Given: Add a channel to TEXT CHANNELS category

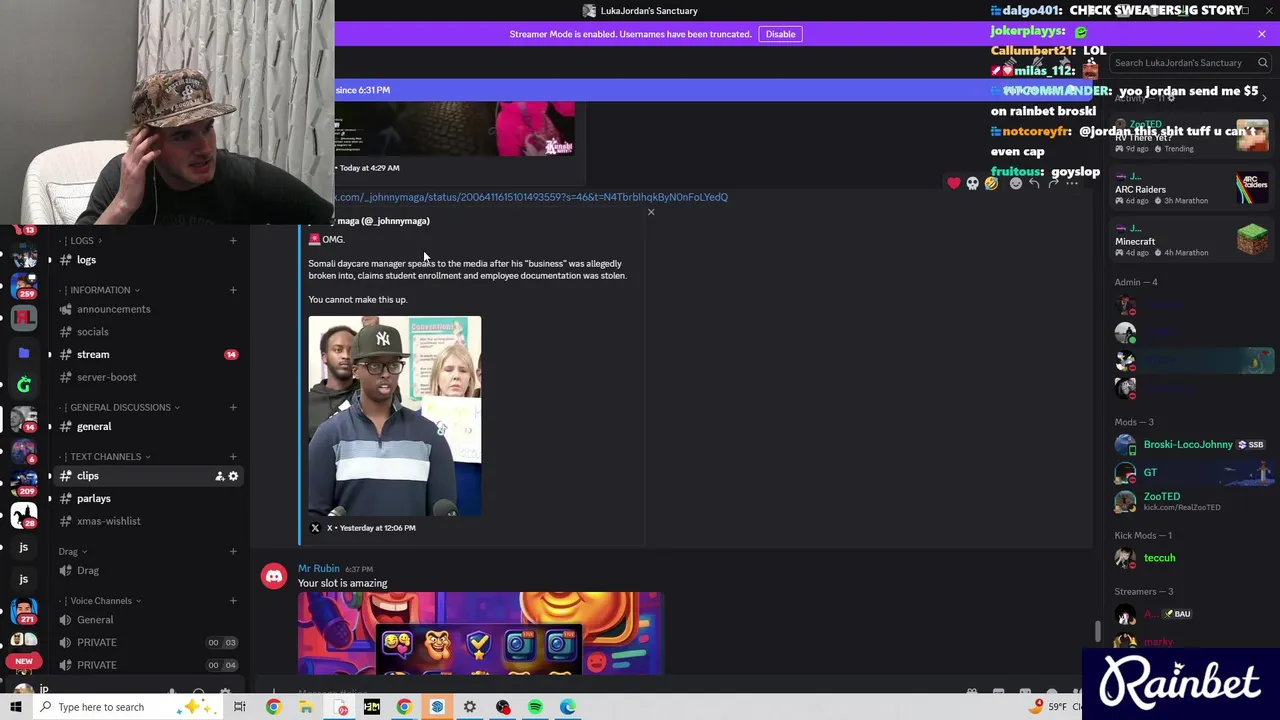Looking at the screenshot, I should pos(233,457).
